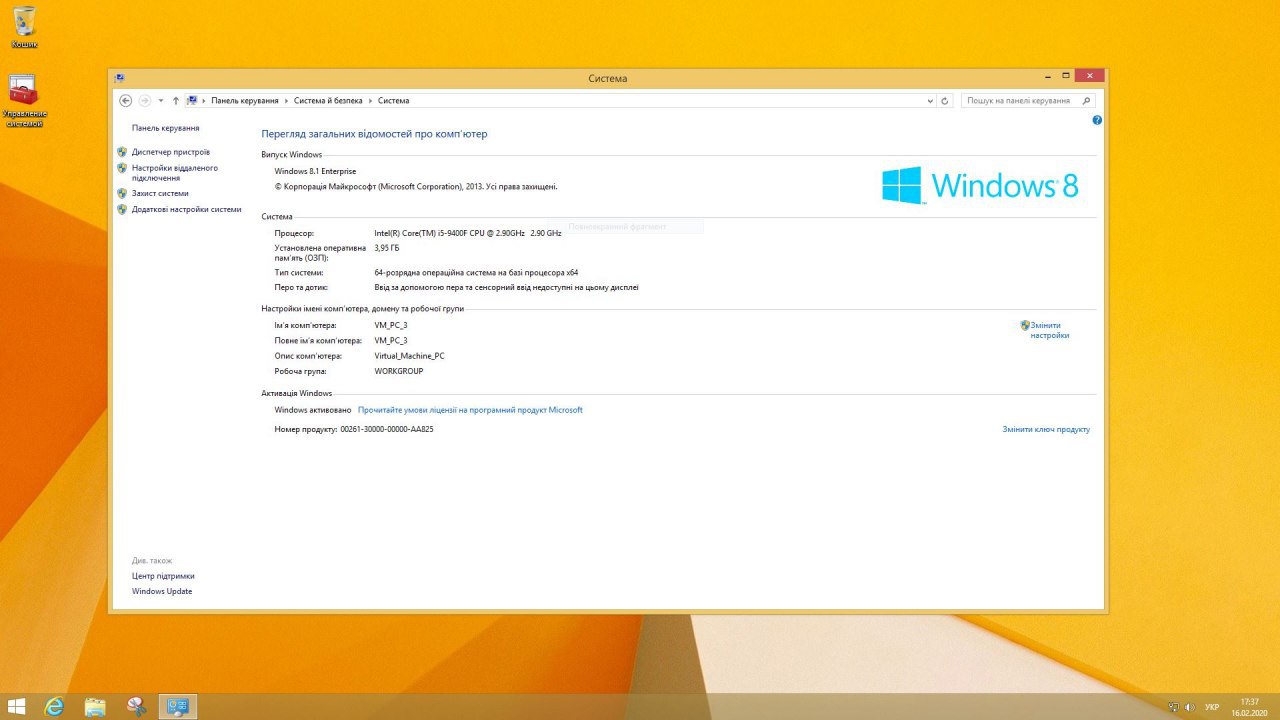This screenshot has height=720, width=1280.
Task: Go up one level with Up arrow
Action: click(x=176, y=100)
